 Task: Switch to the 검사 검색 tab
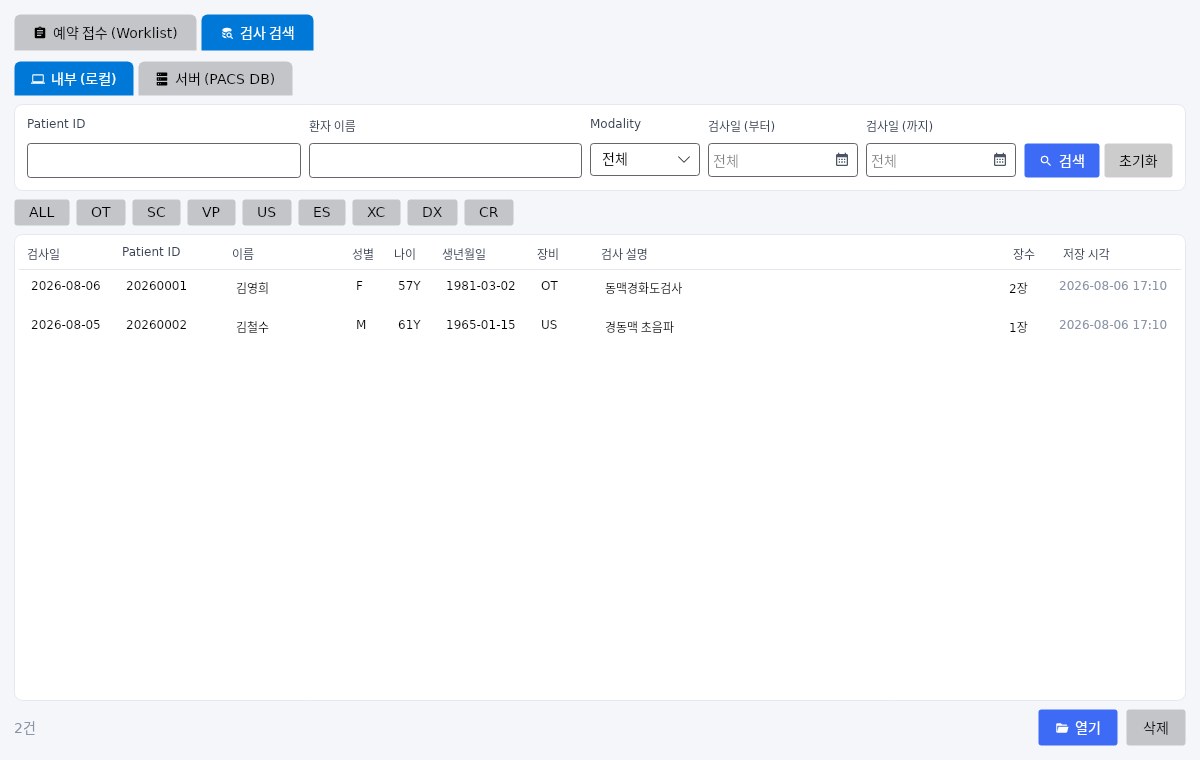(x=257, y=33)
